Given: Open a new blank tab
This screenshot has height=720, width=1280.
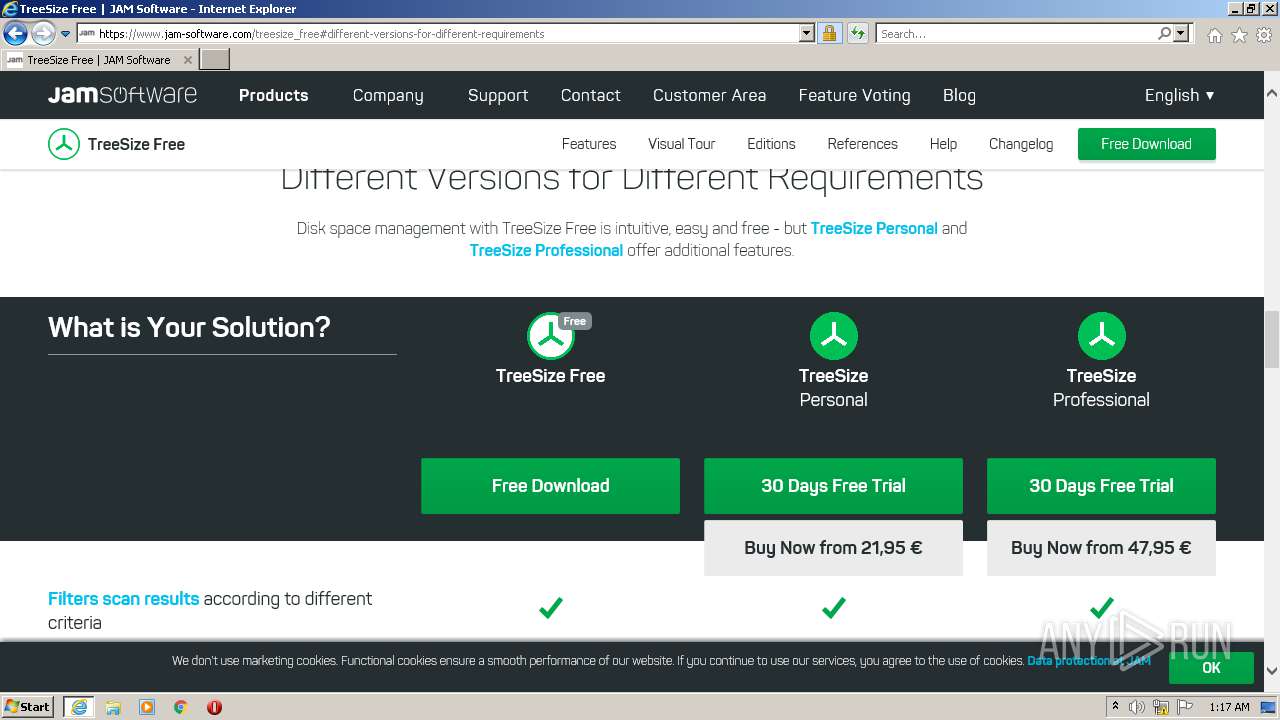Looking at the screenshot, I should (215, 60).
